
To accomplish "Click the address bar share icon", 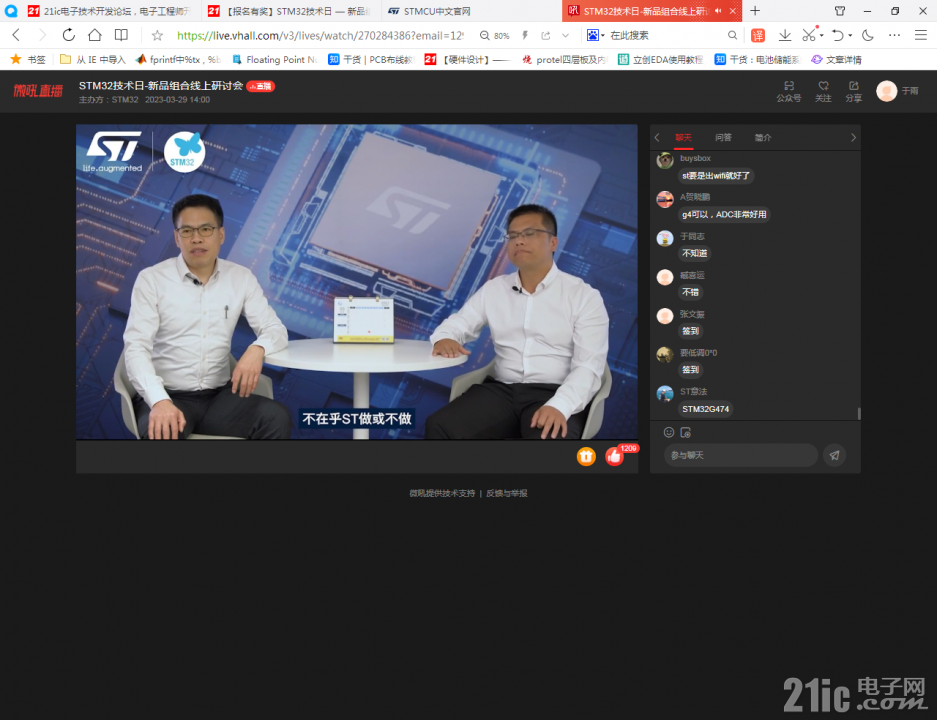I will click(x=546, y=36).
